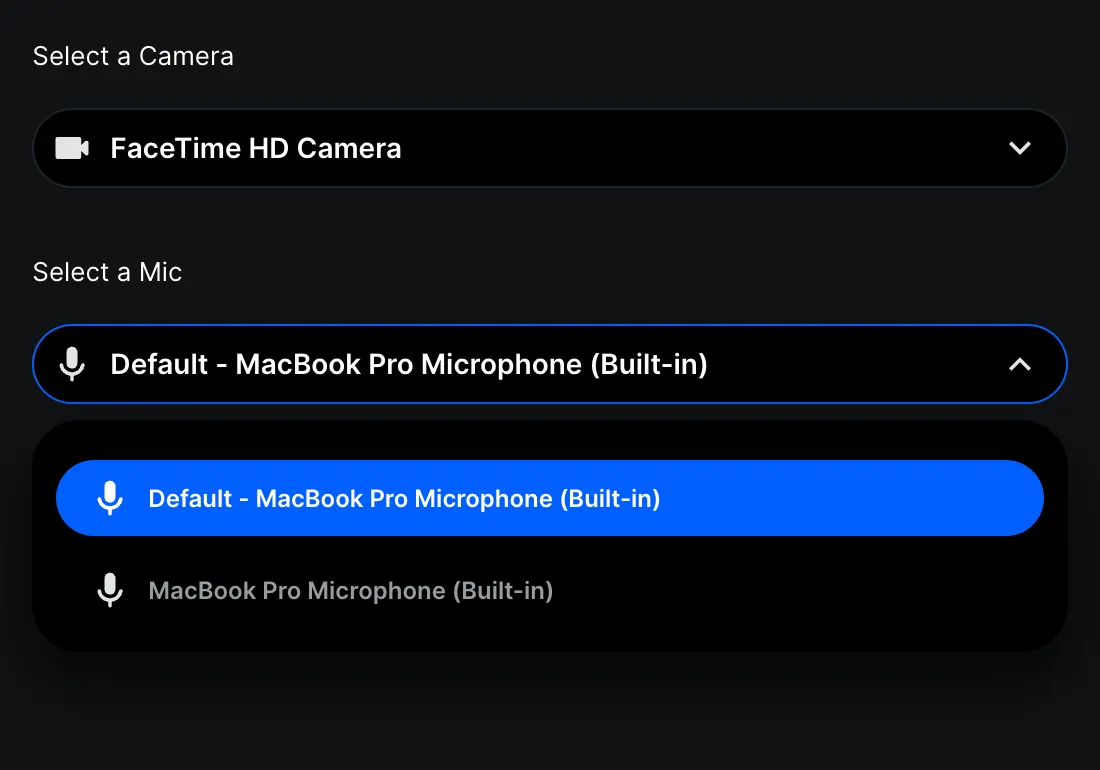Viewport: 1100px width, 770px height.
Task: Click the FaceTime HD Camera selector field
Action: point(550,148)
